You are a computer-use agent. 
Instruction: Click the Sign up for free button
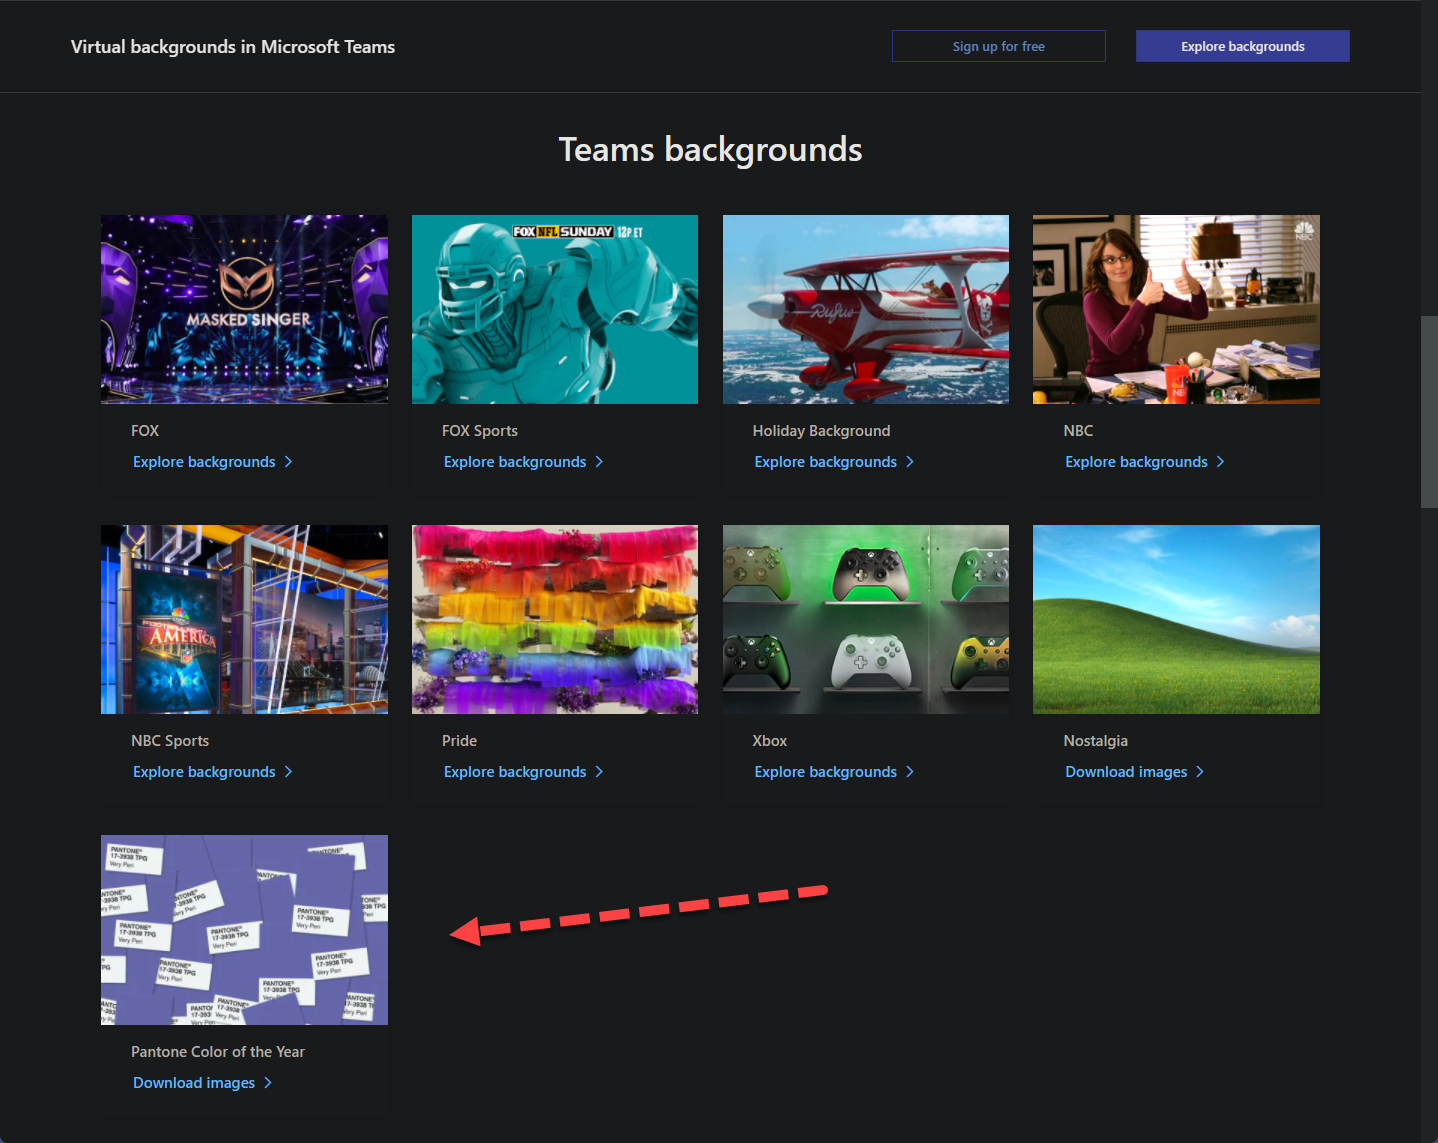[x=998, y=46]
